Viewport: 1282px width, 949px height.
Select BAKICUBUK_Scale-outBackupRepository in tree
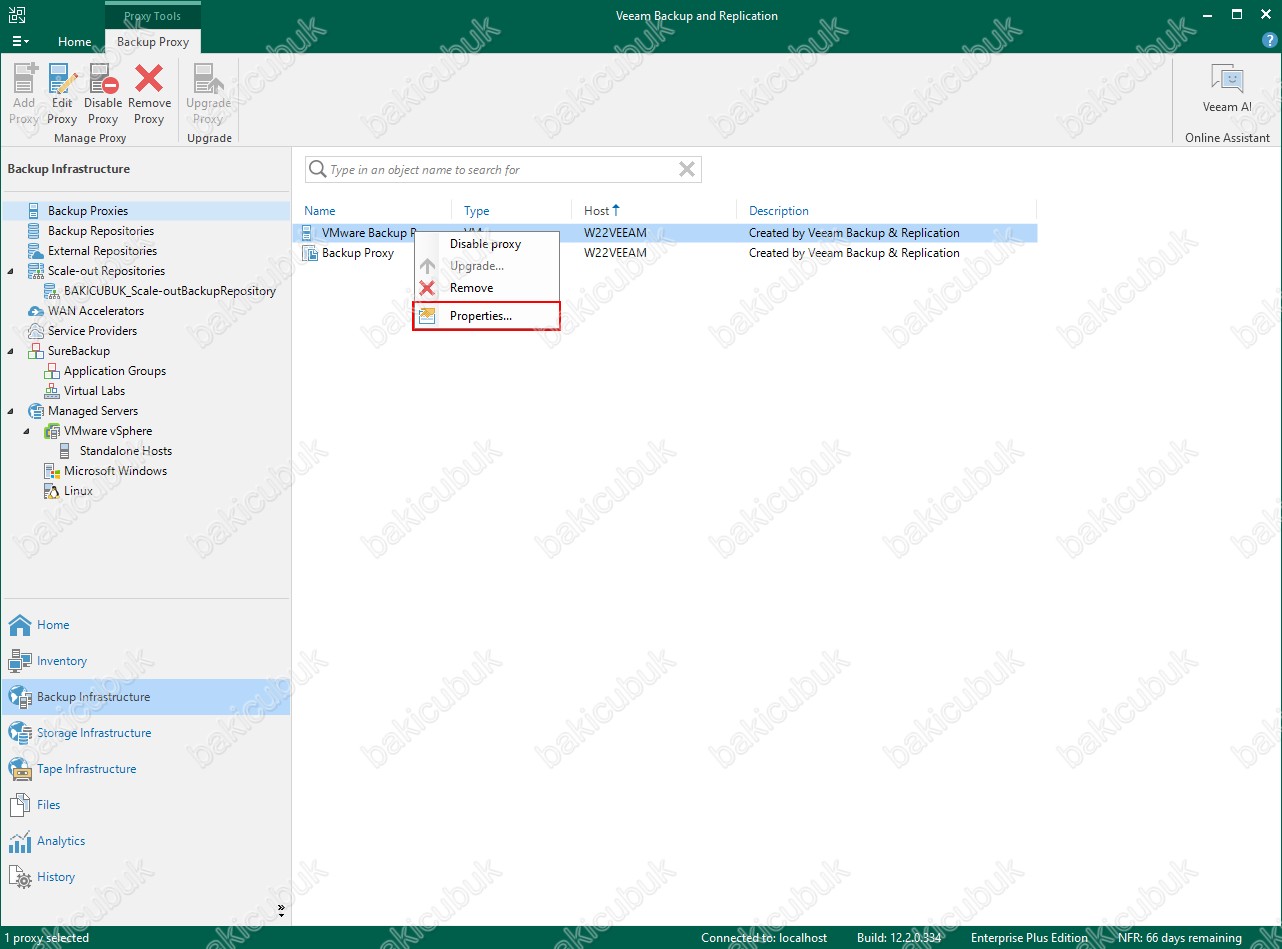pyautogui.click(x=170, y=291)
